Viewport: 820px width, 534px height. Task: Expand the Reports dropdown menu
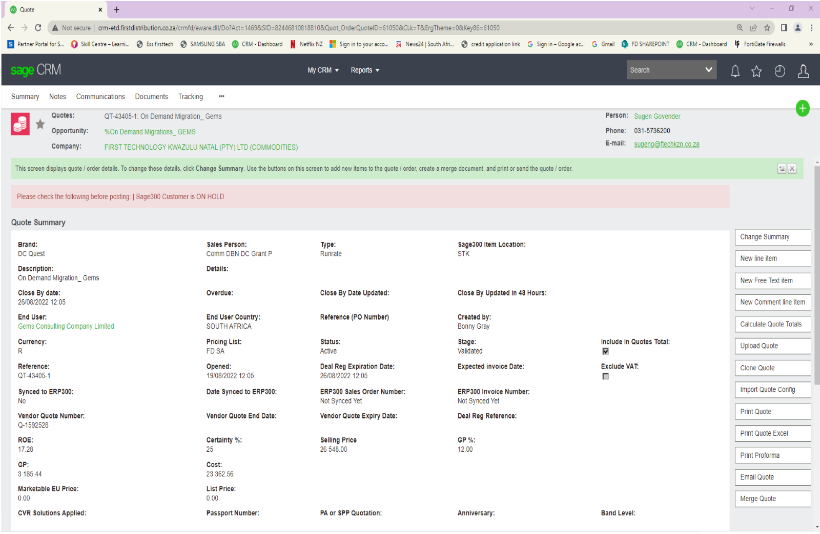364,70
